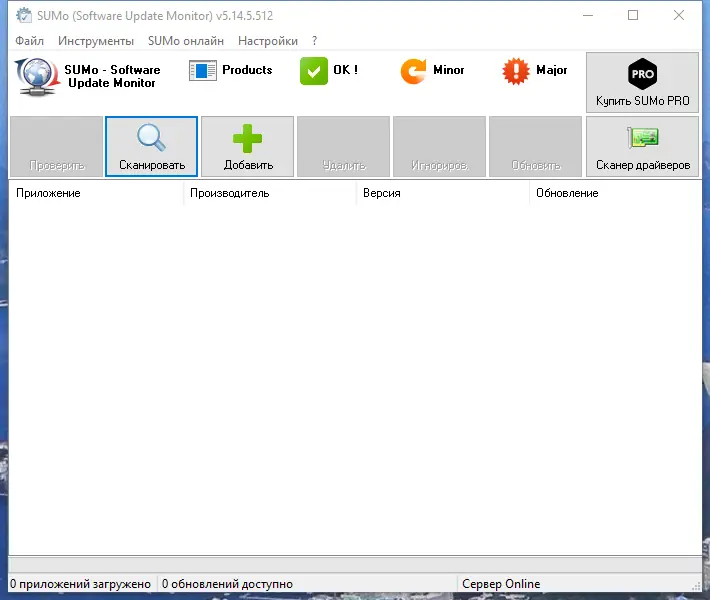Sort by Обновление column header

(615, 193)
